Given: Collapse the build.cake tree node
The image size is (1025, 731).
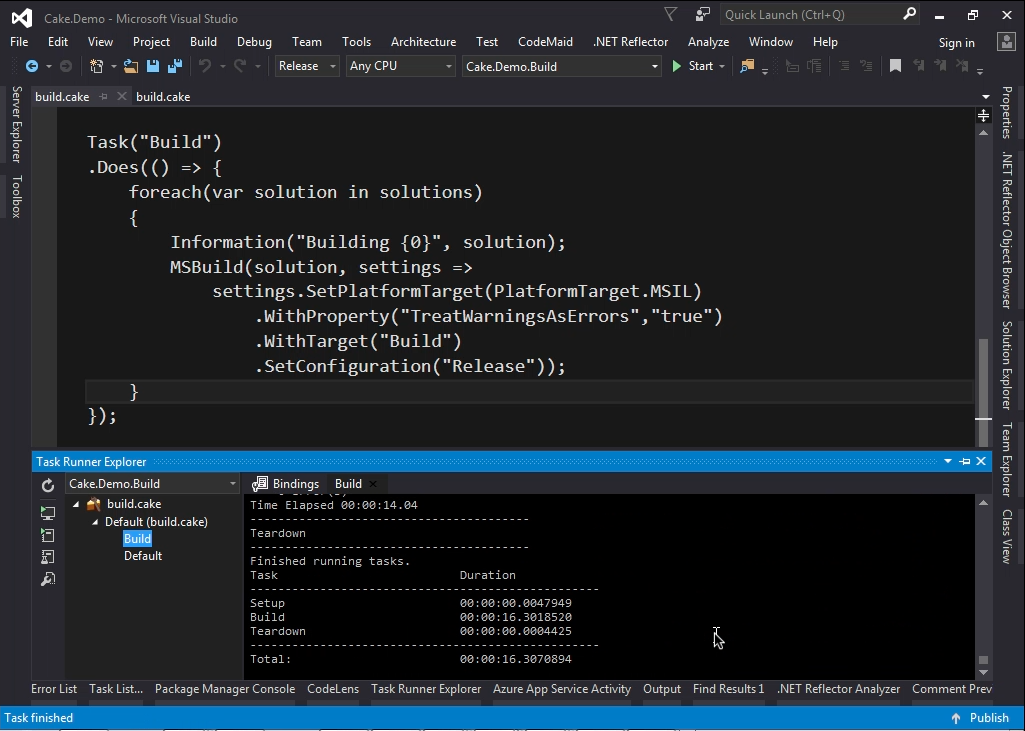Looking at the screenshot, I should 76,504.
